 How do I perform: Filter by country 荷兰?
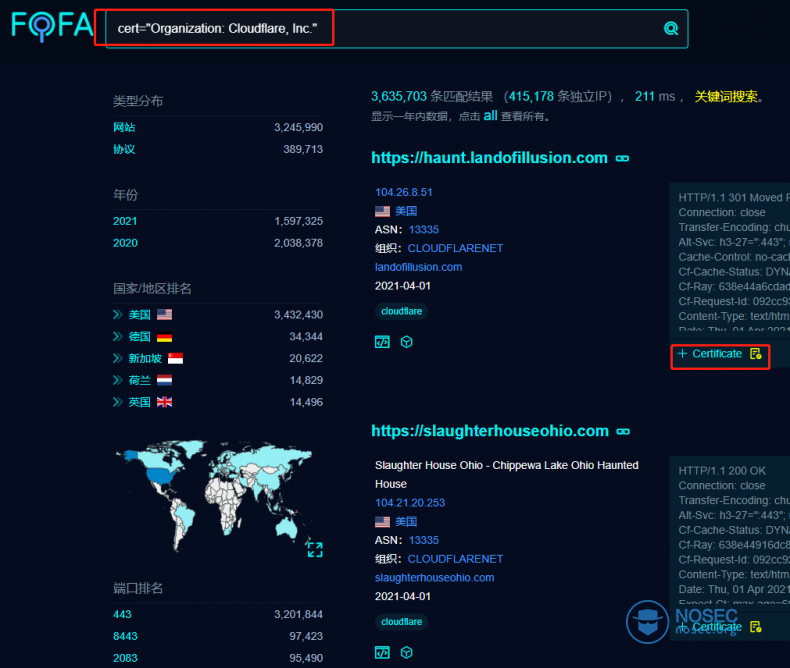pyautogui.click(x=140, y=380)
